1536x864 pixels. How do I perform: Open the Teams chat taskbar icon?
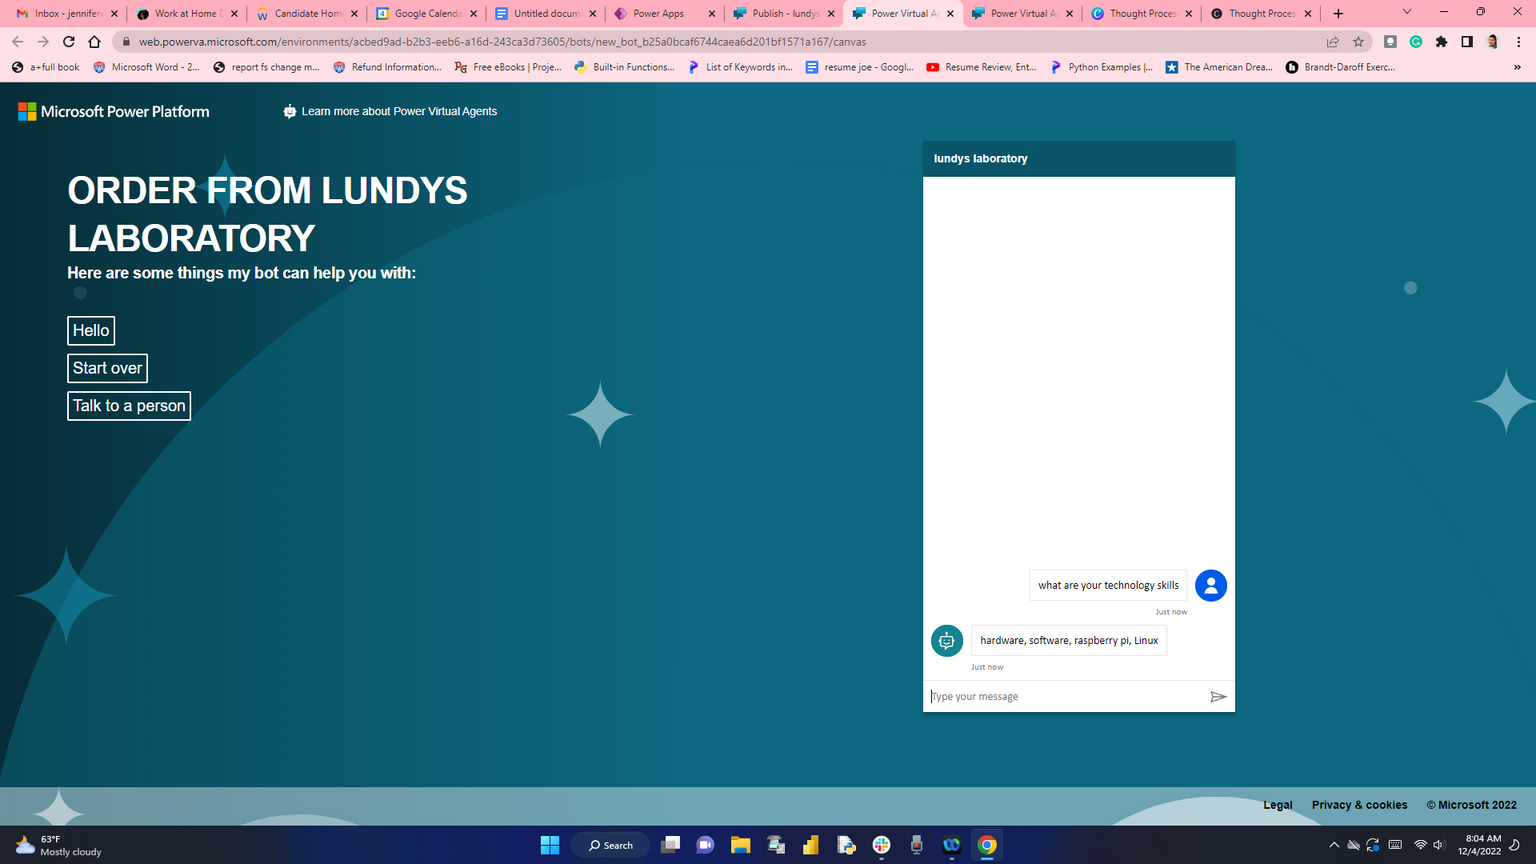705,845
